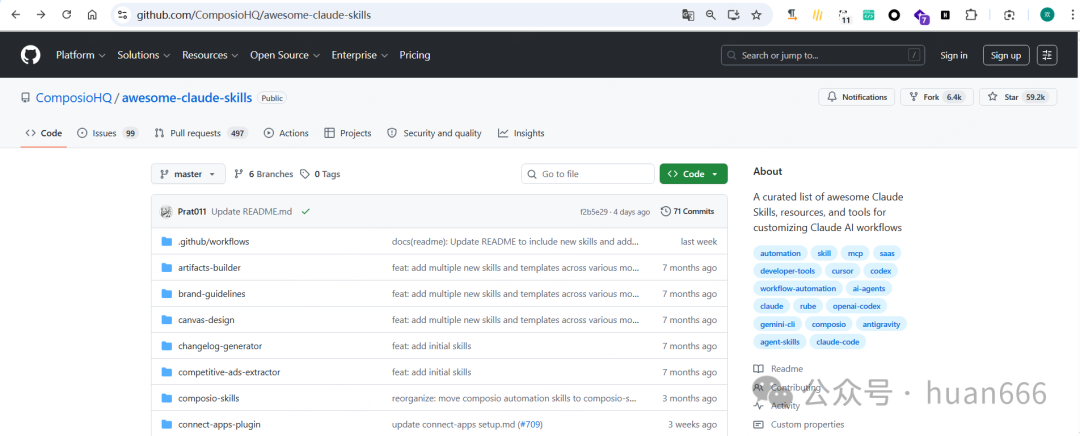This screenshot has height=436, width=1080.
Task: Open the browser extensions puzzle icon
Action: click(971, 14)
